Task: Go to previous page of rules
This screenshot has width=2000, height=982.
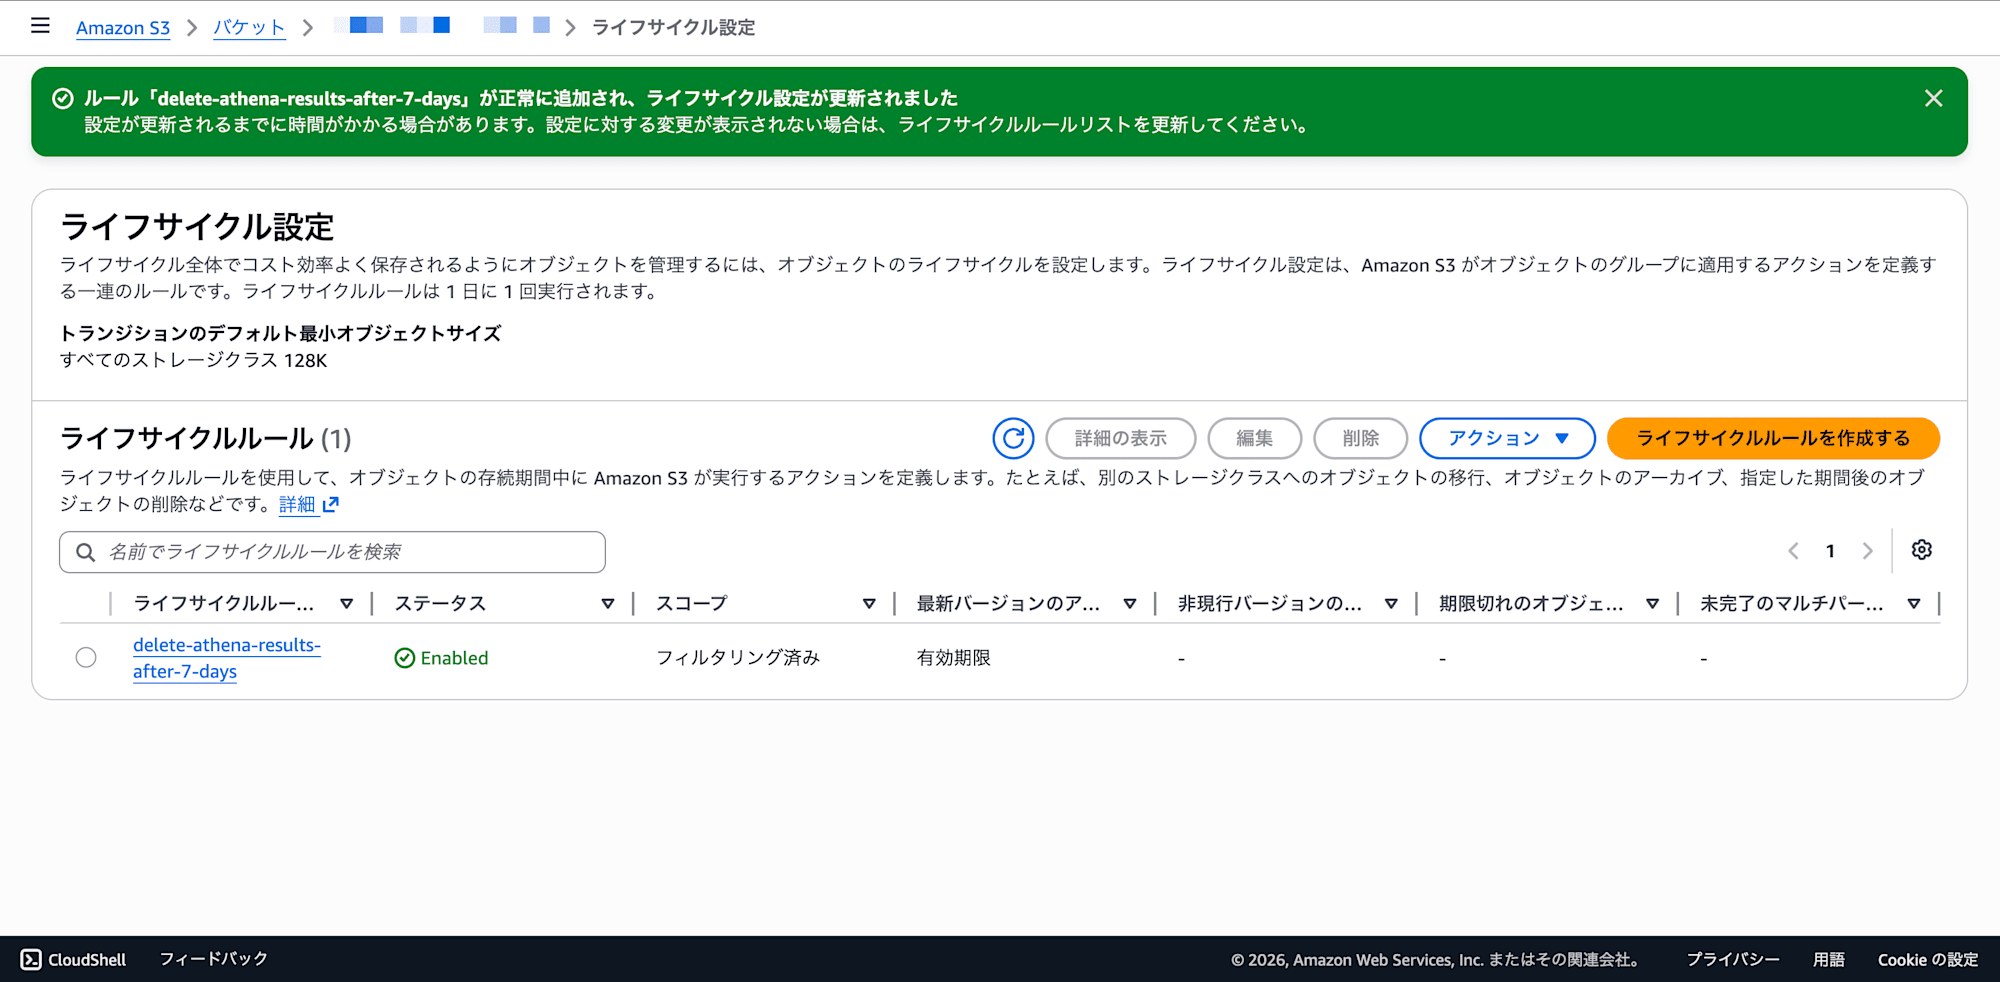Action: 1793,551
